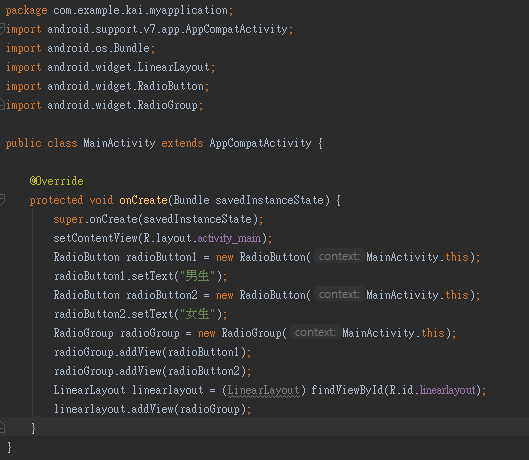
Task: Select the 'android.widget.RadioGroup' import
Action: click(122, 105)
